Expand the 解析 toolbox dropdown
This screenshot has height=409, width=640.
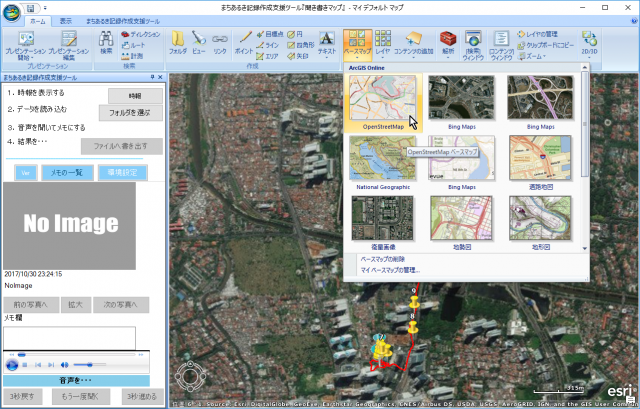click(x=448, y=58)
